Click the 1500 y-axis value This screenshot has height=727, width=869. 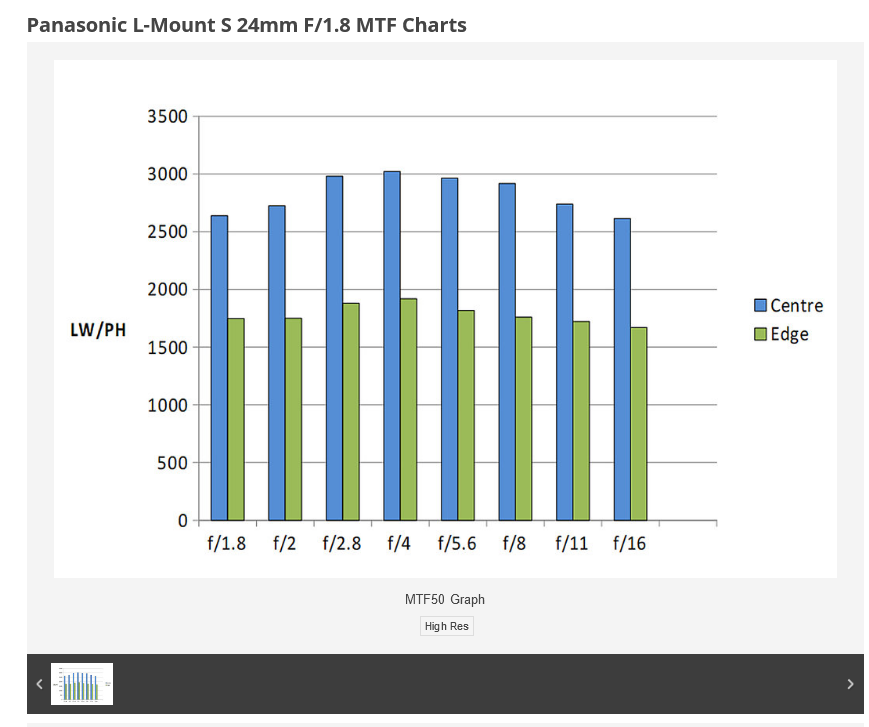[x=167, y=347]
